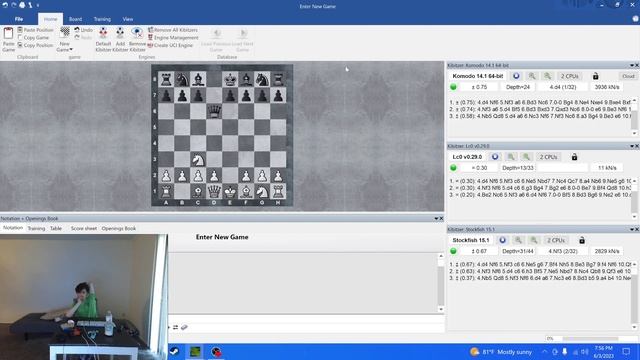The width and height of the screenshot is (640, 360).
Task: Click the Default Kibitzer icon
Action: 103,33
